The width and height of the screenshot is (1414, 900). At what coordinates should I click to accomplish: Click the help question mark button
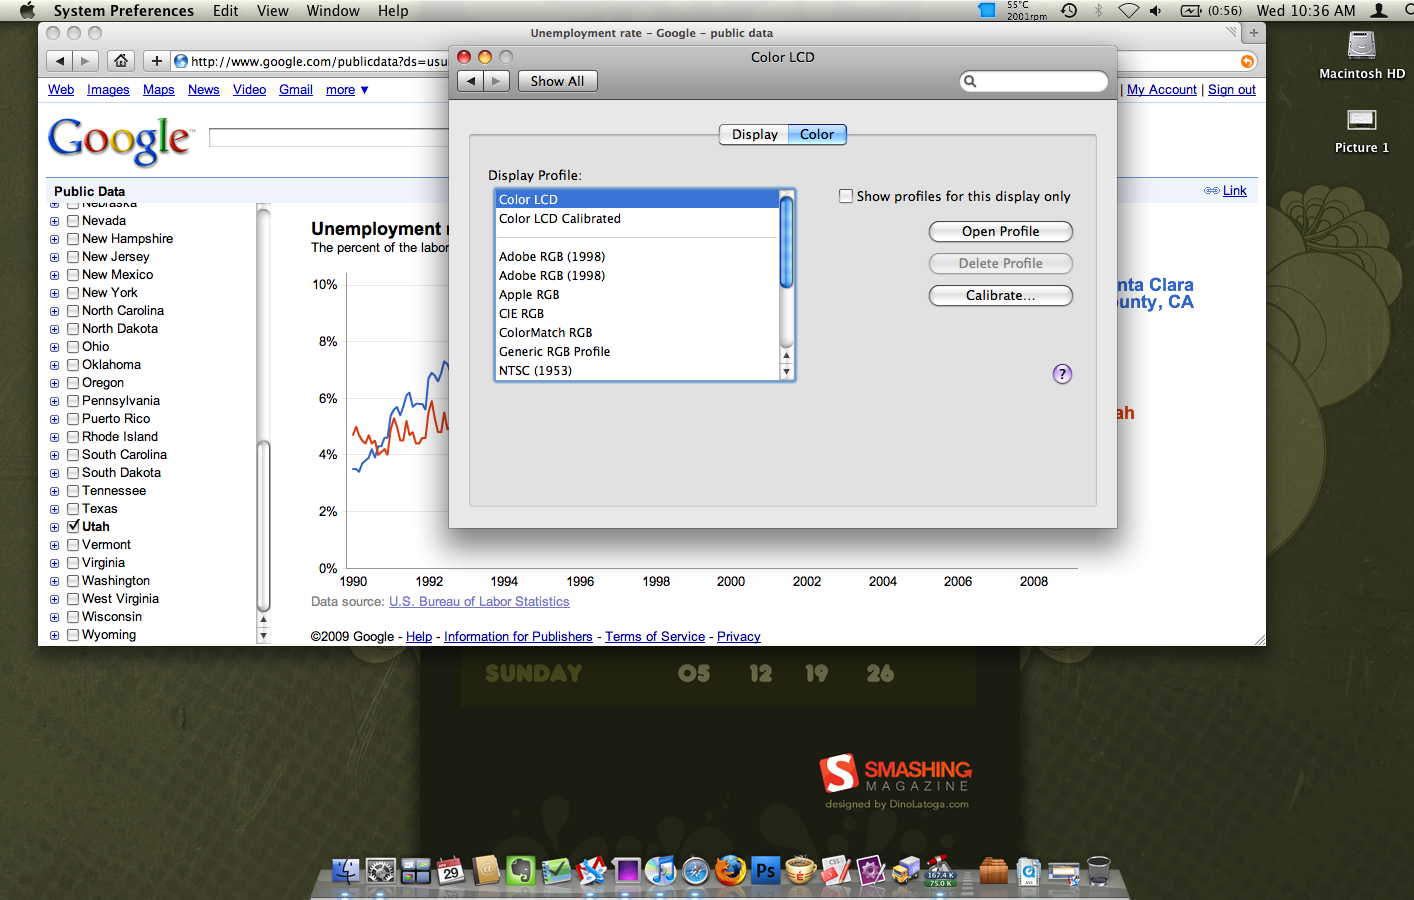click(1062, 374)
